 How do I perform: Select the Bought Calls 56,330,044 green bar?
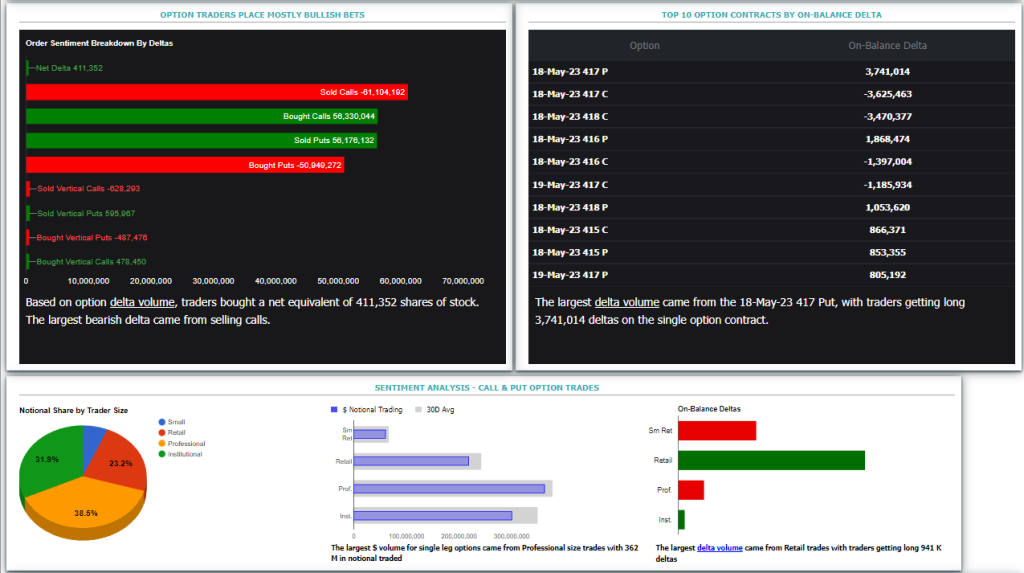pyautogui.click(x=201, y=116)
